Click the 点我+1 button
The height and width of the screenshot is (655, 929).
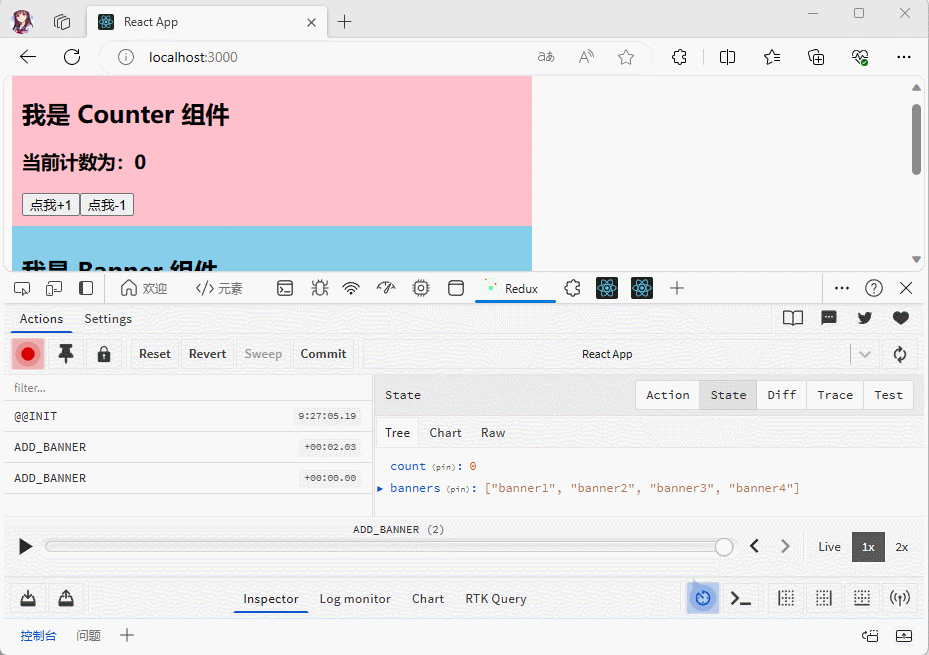[51, 205]
